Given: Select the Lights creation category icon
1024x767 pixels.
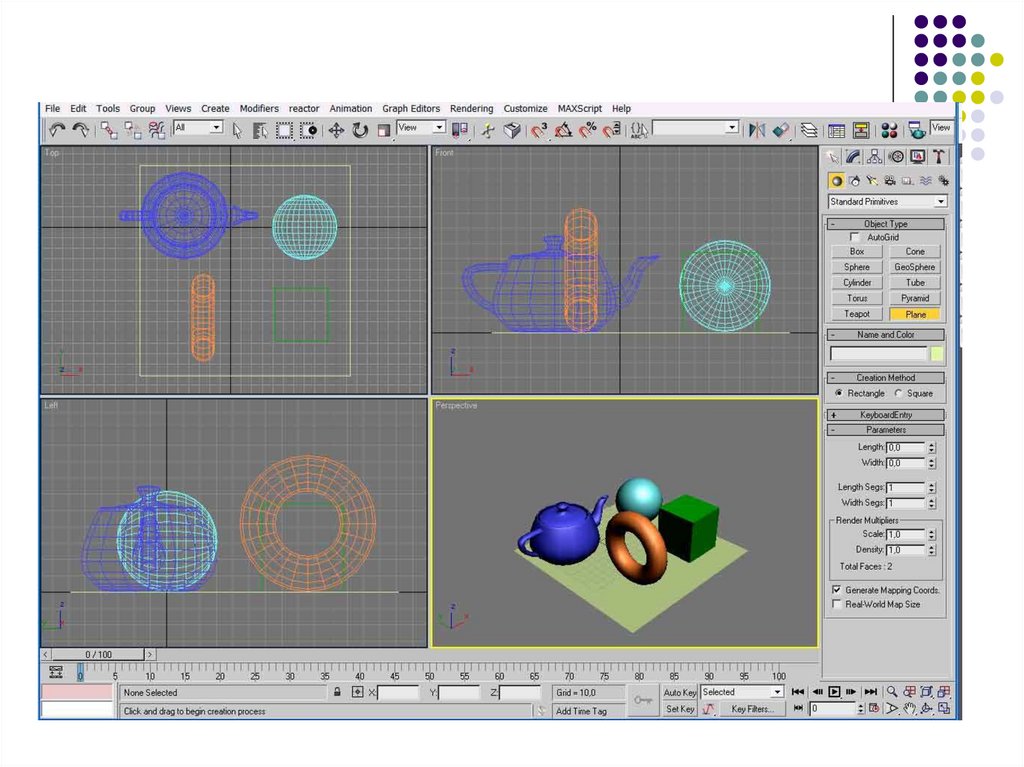Looking at the screenshot, I should (872, 181).
